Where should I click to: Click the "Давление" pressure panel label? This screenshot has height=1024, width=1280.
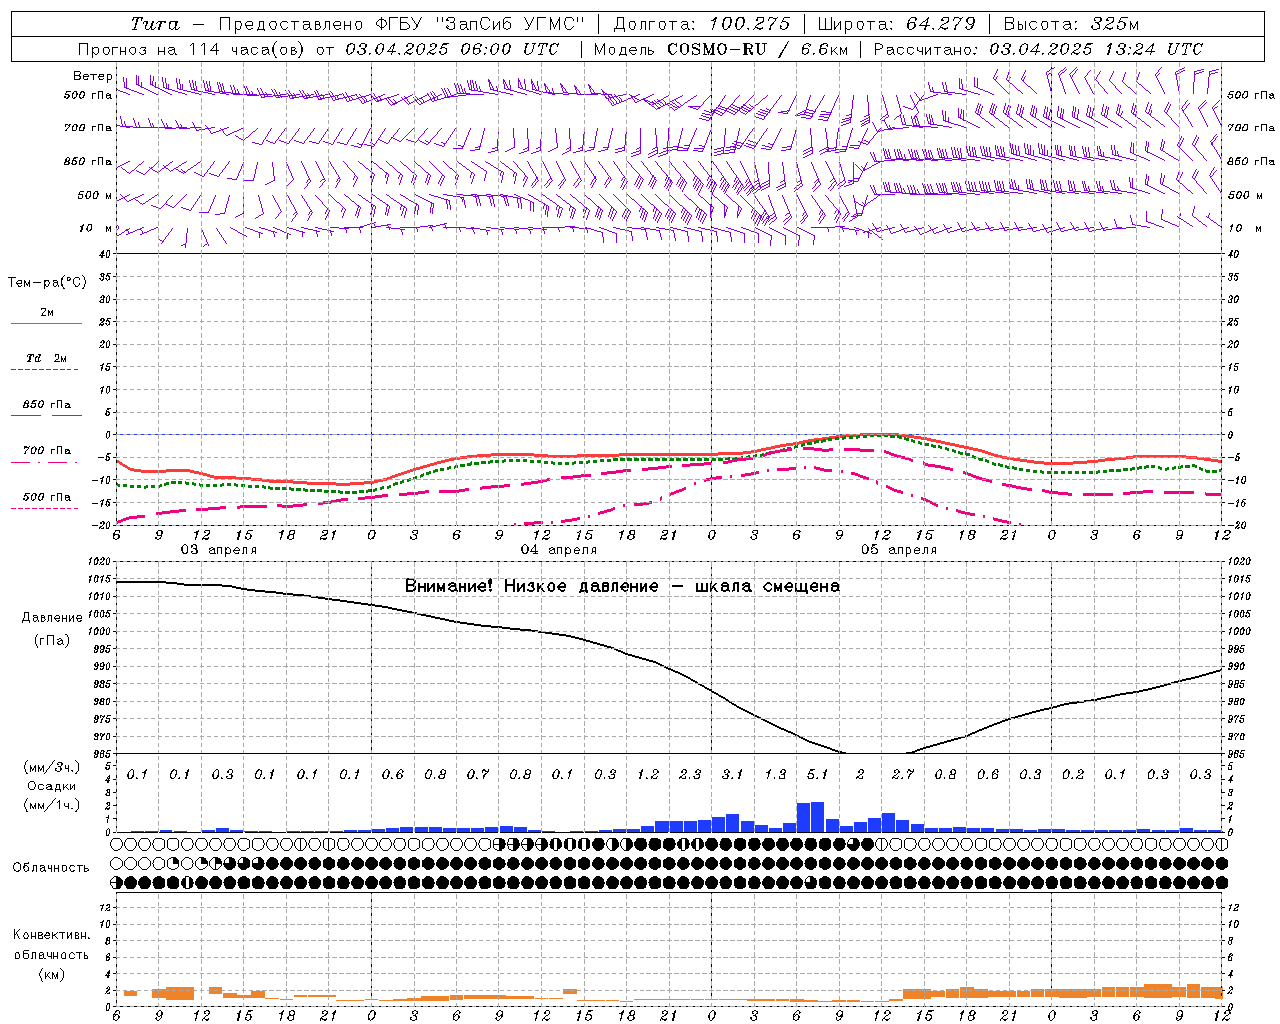(52, 618)
